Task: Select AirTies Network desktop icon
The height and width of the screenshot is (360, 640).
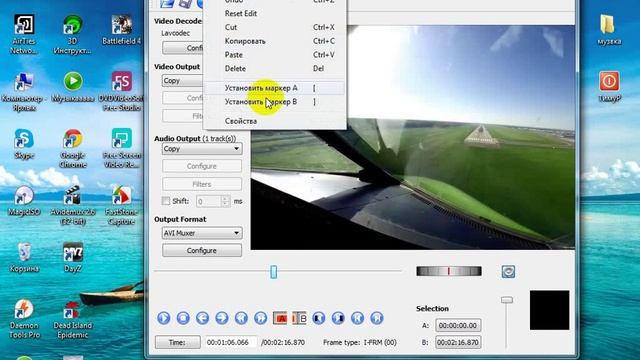Action: (24, 34)
